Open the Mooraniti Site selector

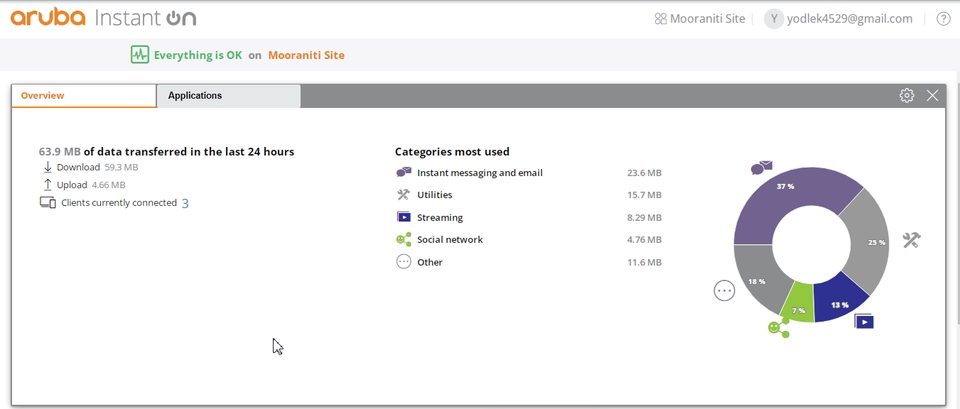699,19
